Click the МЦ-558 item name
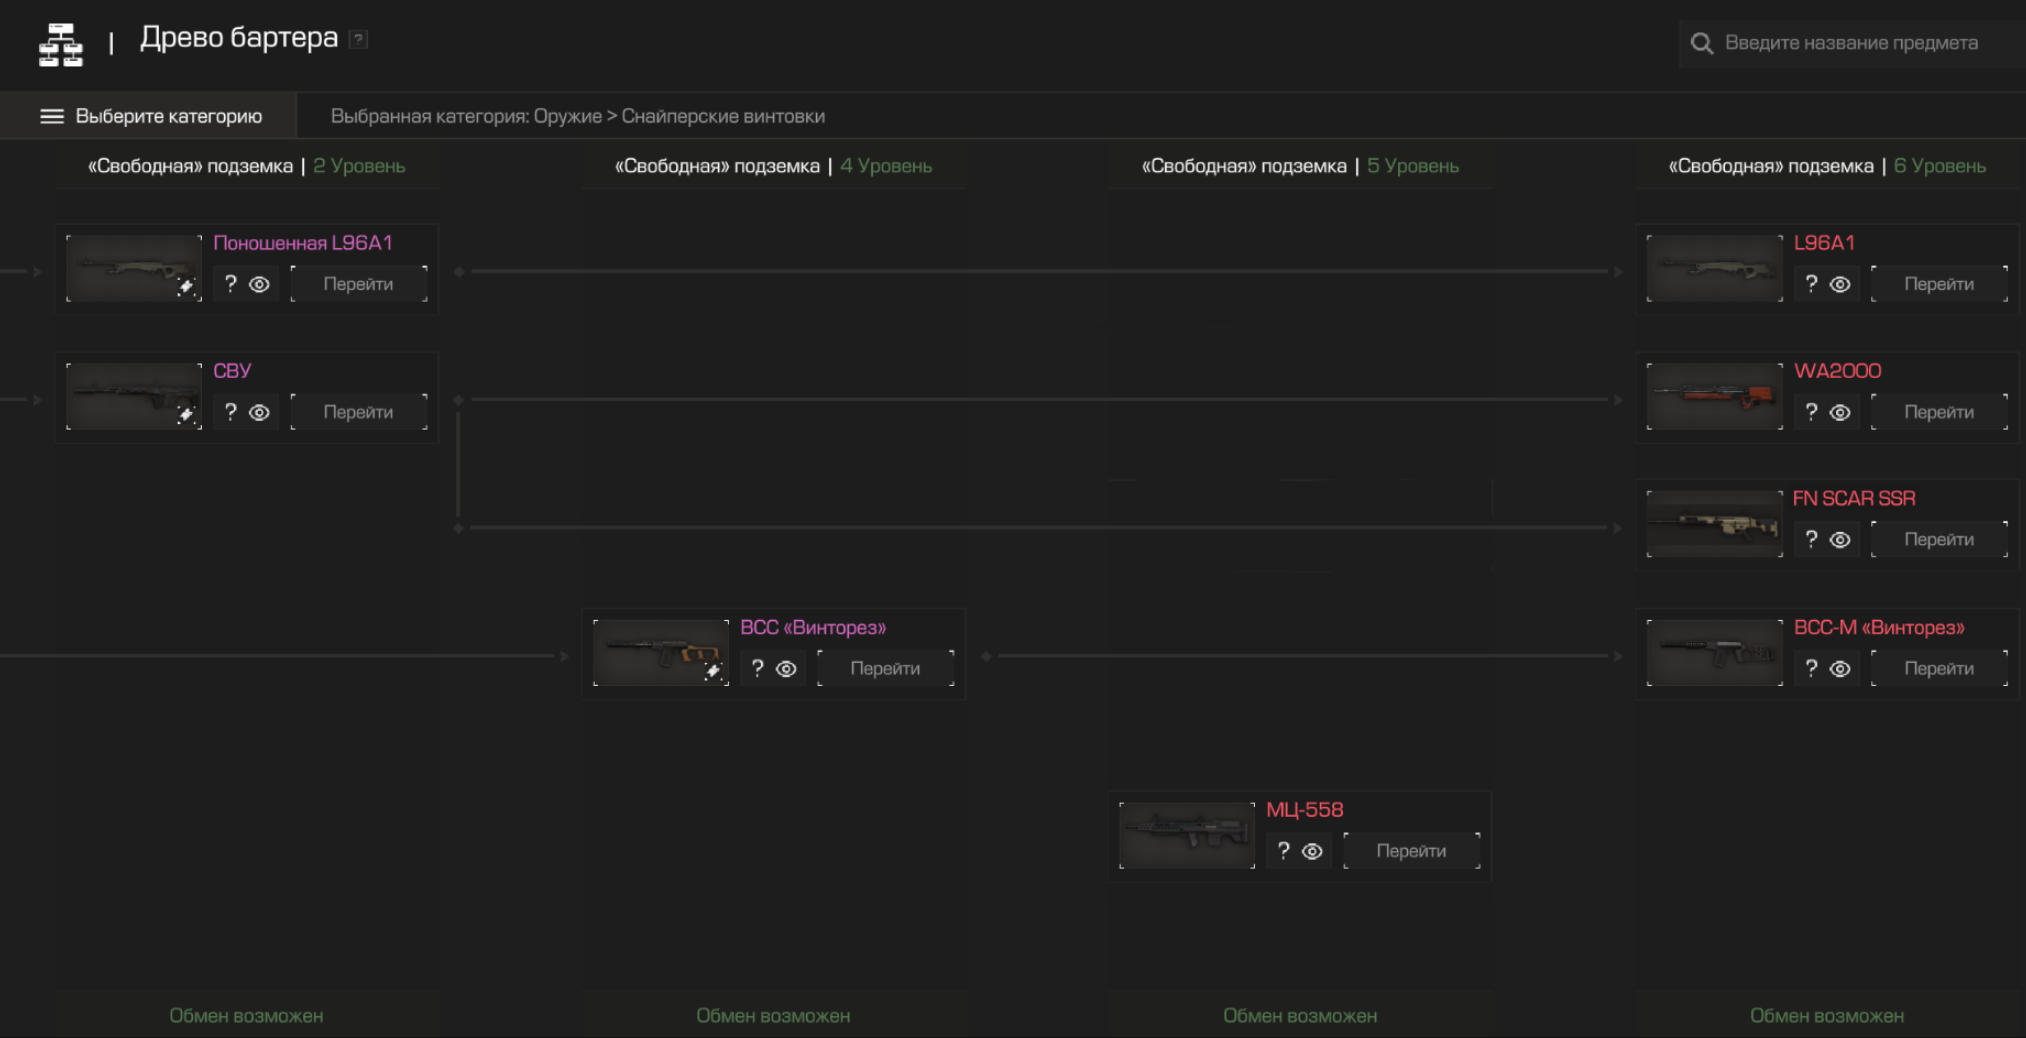The height and width of the screenshot is (1038, 2026). coord(1305,810)
